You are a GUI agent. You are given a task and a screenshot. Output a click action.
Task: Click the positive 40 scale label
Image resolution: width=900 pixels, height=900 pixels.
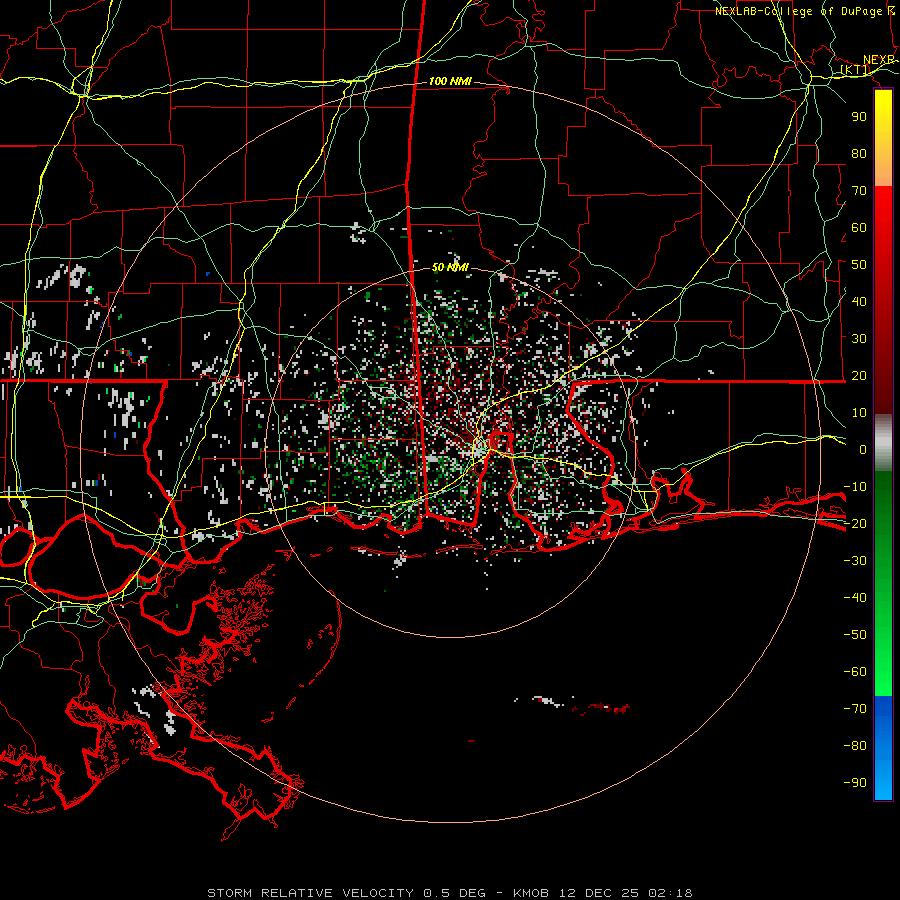(859, 301)
